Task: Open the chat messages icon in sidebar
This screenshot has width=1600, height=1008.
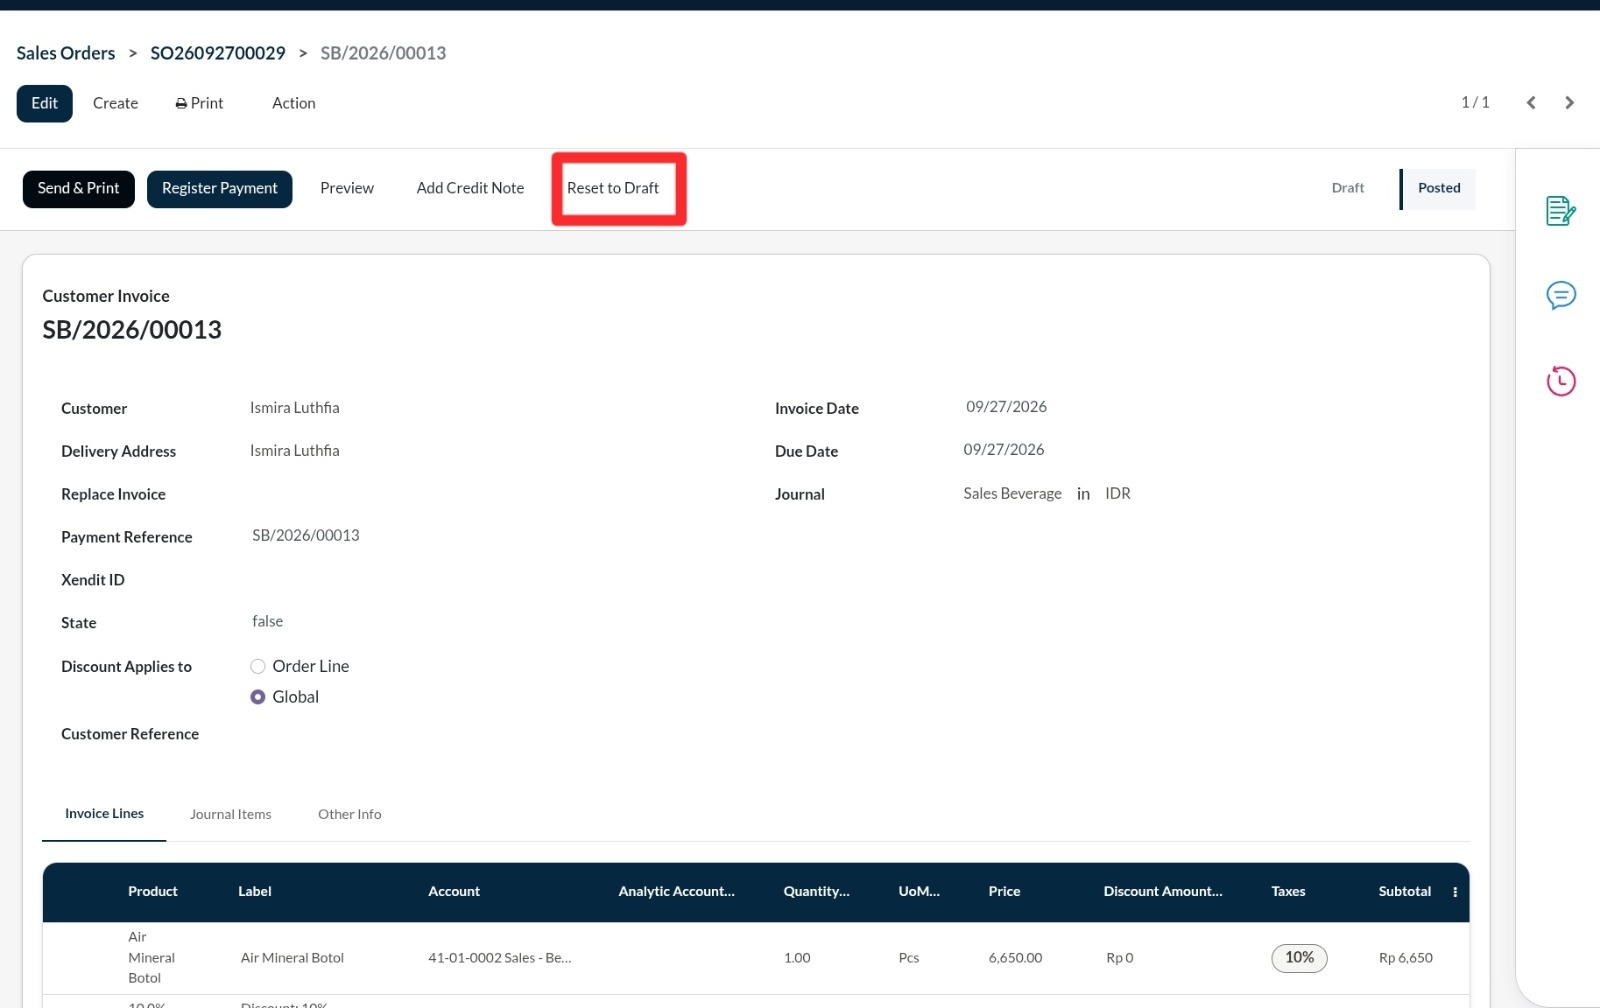Action: point(1561,295)
